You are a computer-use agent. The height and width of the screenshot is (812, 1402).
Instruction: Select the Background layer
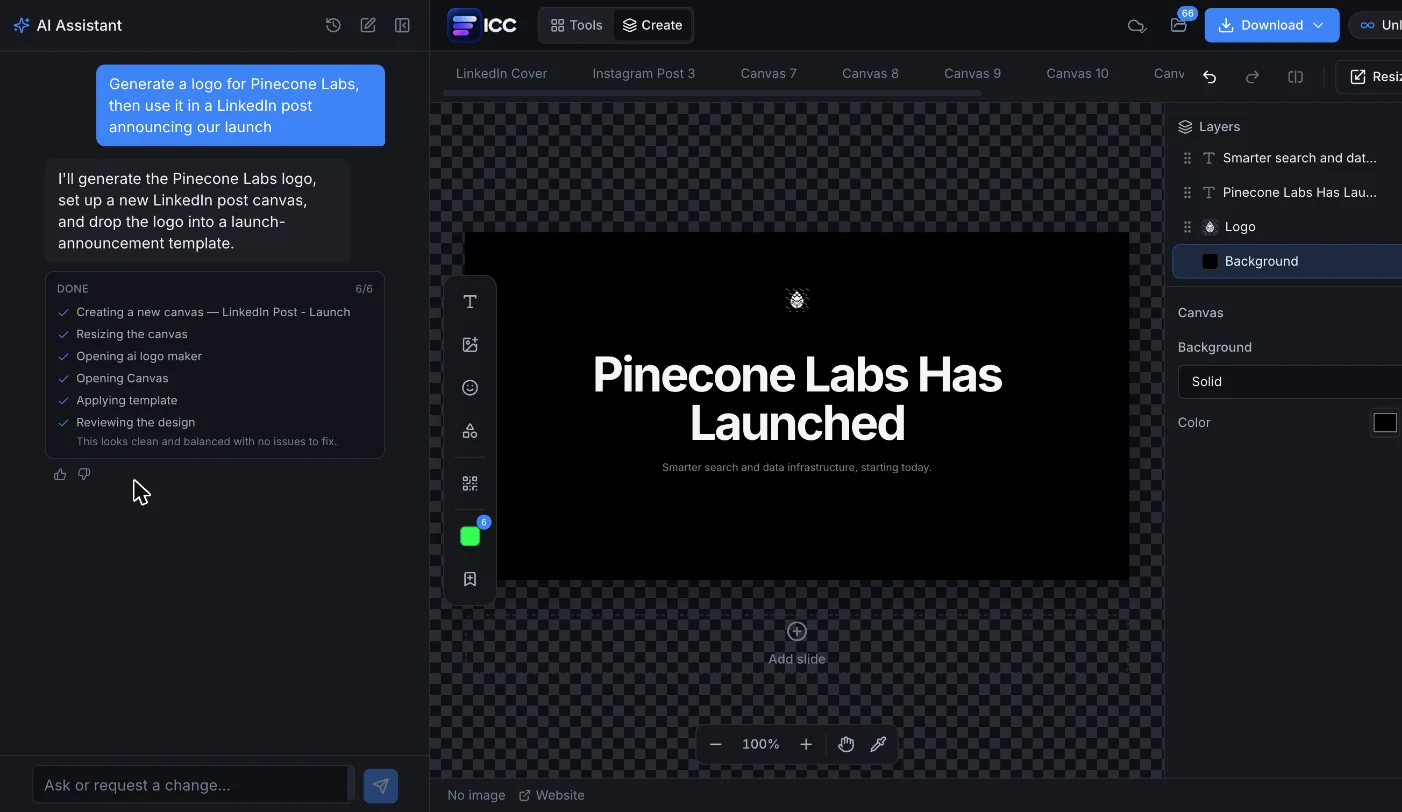click(1287, 261)
